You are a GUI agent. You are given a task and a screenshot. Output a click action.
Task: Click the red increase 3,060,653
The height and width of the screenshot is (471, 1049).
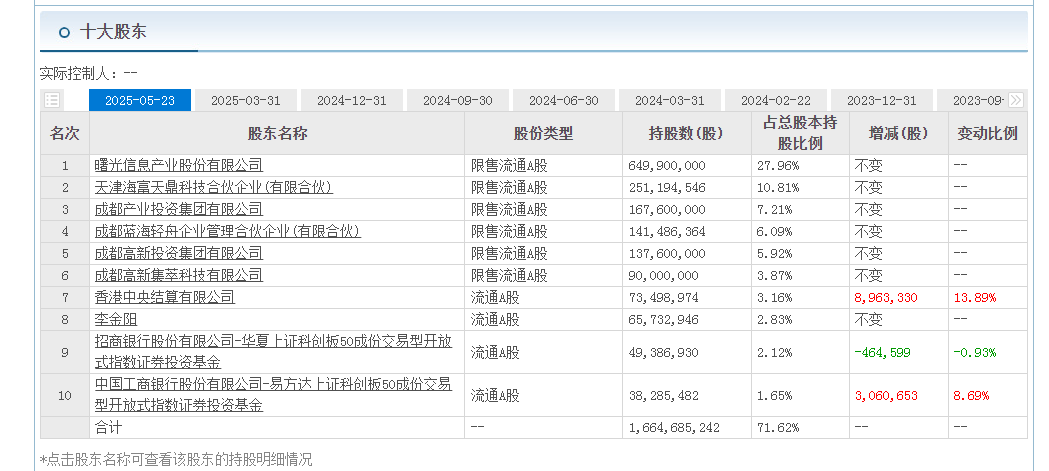click(x=886, y=395)
